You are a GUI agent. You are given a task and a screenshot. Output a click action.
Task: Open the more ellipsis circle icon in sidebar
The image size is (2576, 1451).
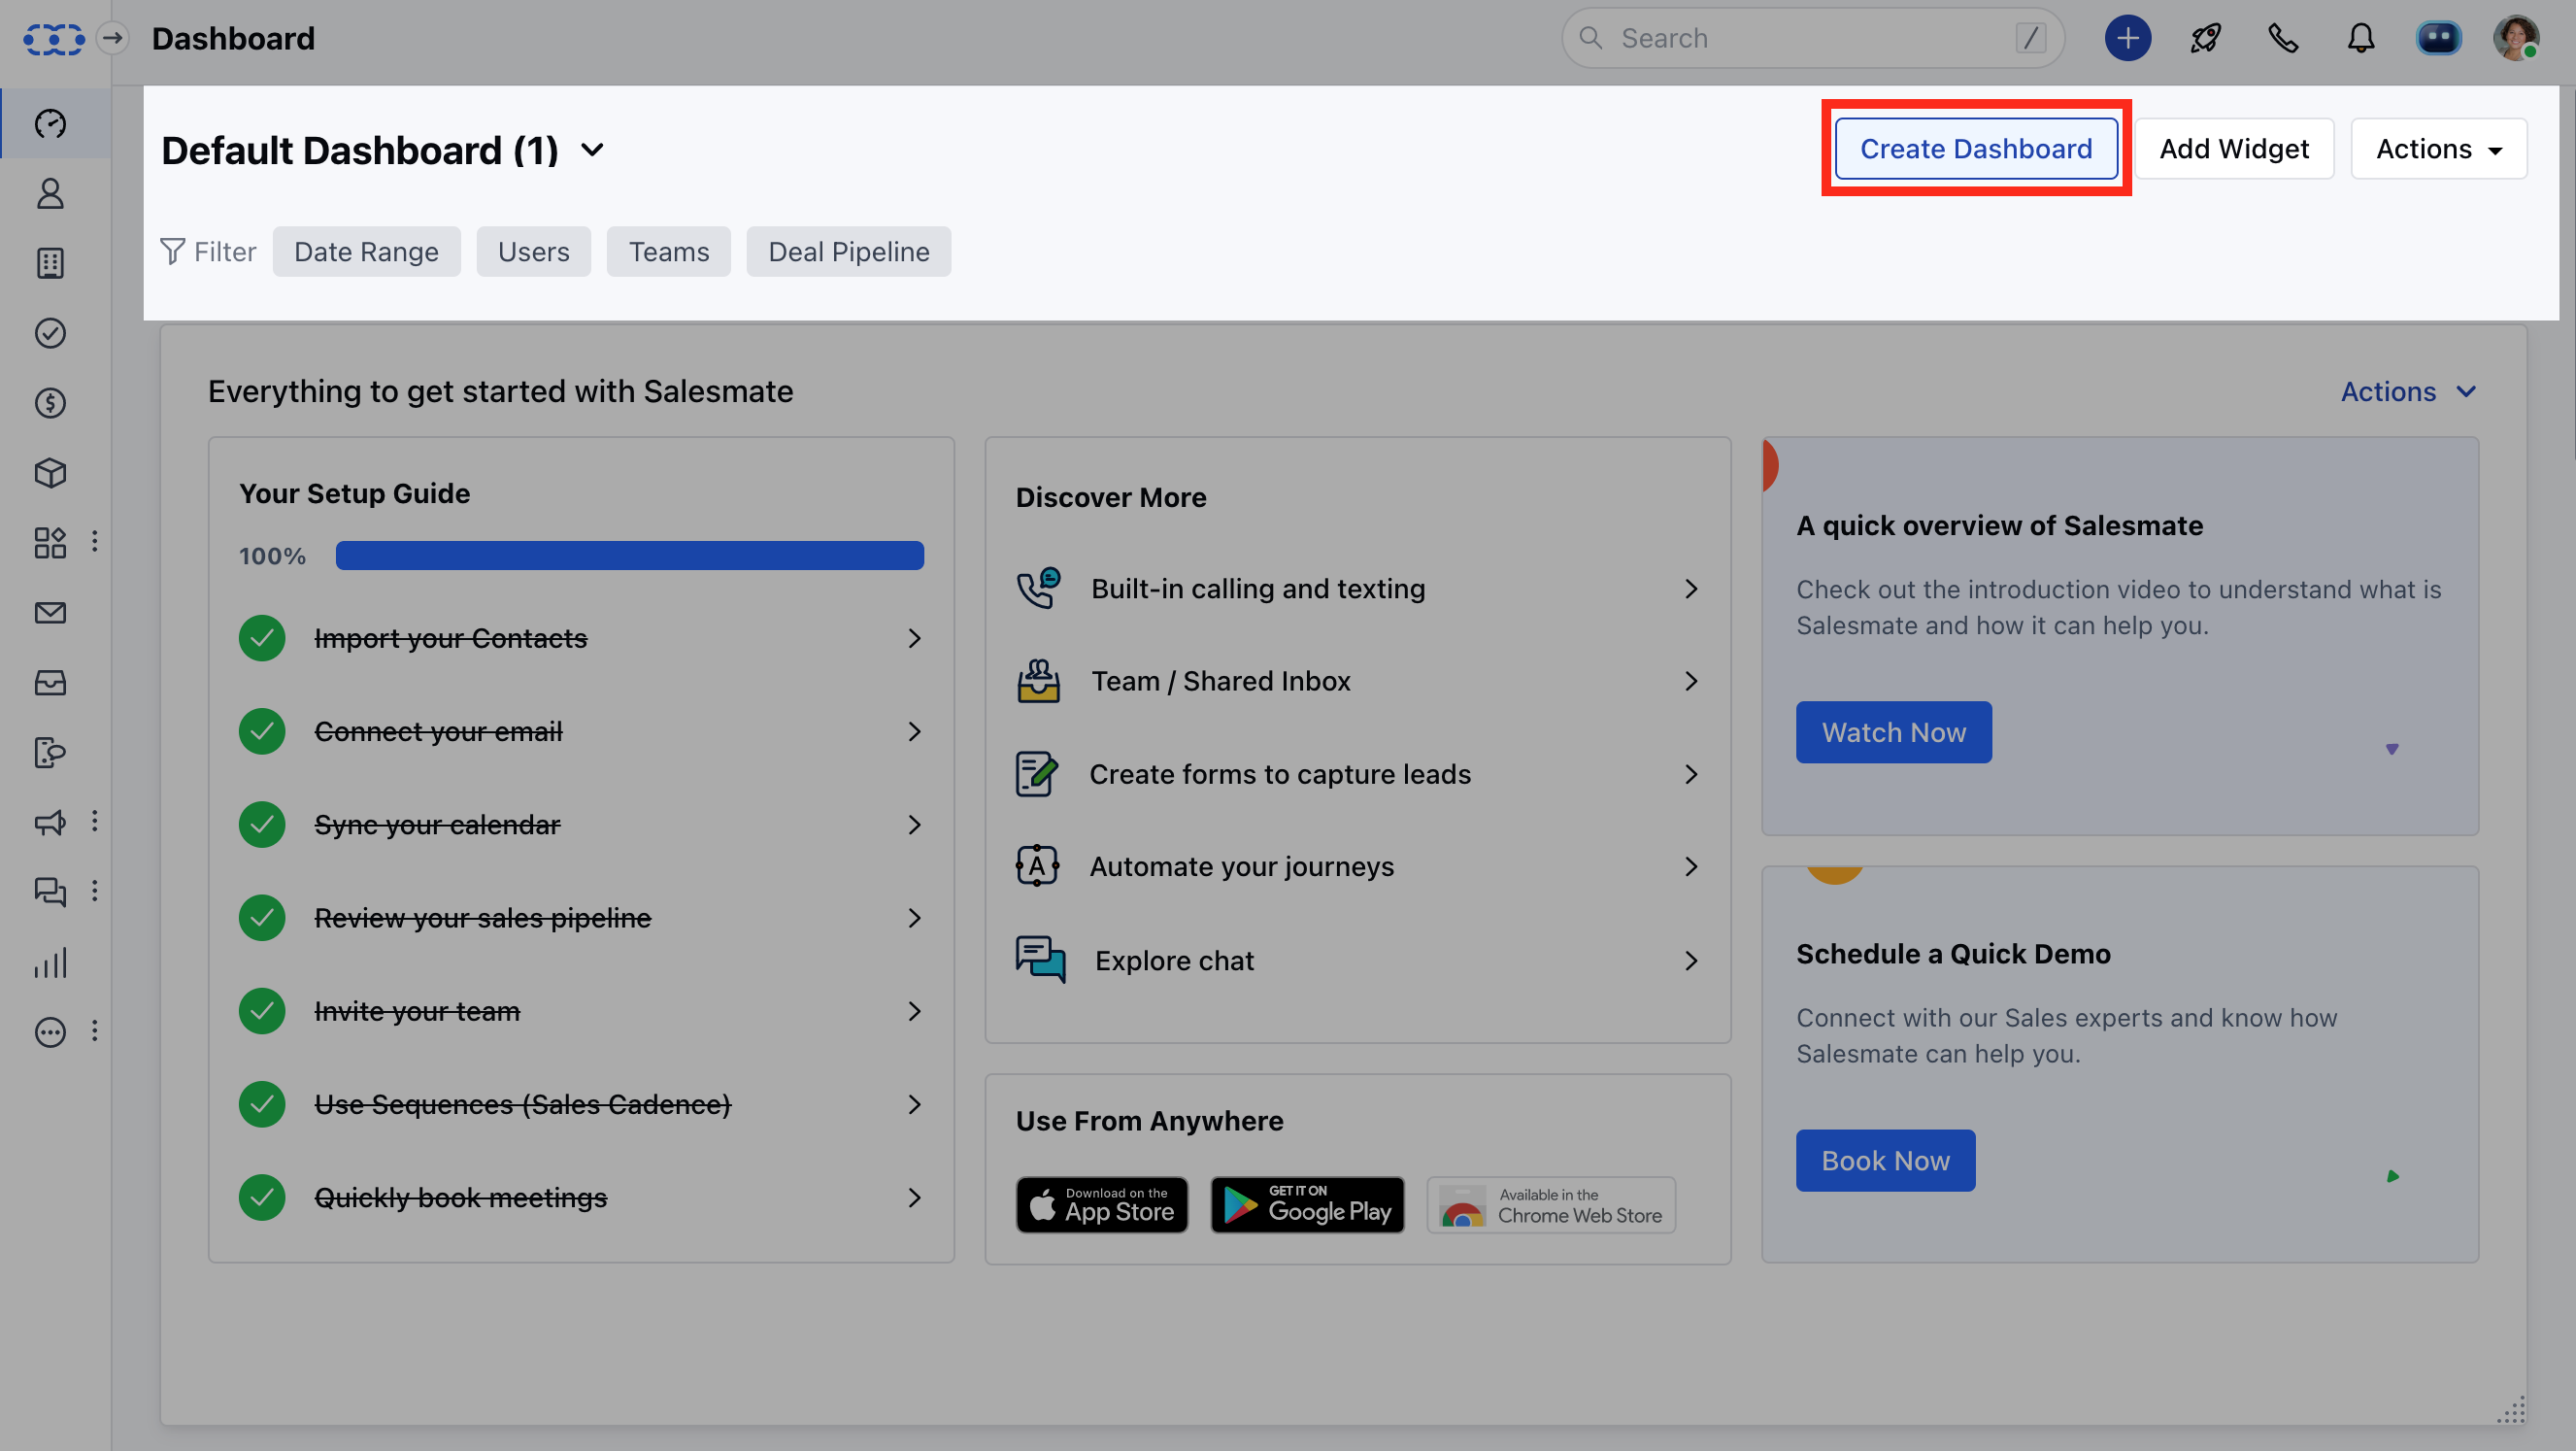click(x=50, y=1031)
